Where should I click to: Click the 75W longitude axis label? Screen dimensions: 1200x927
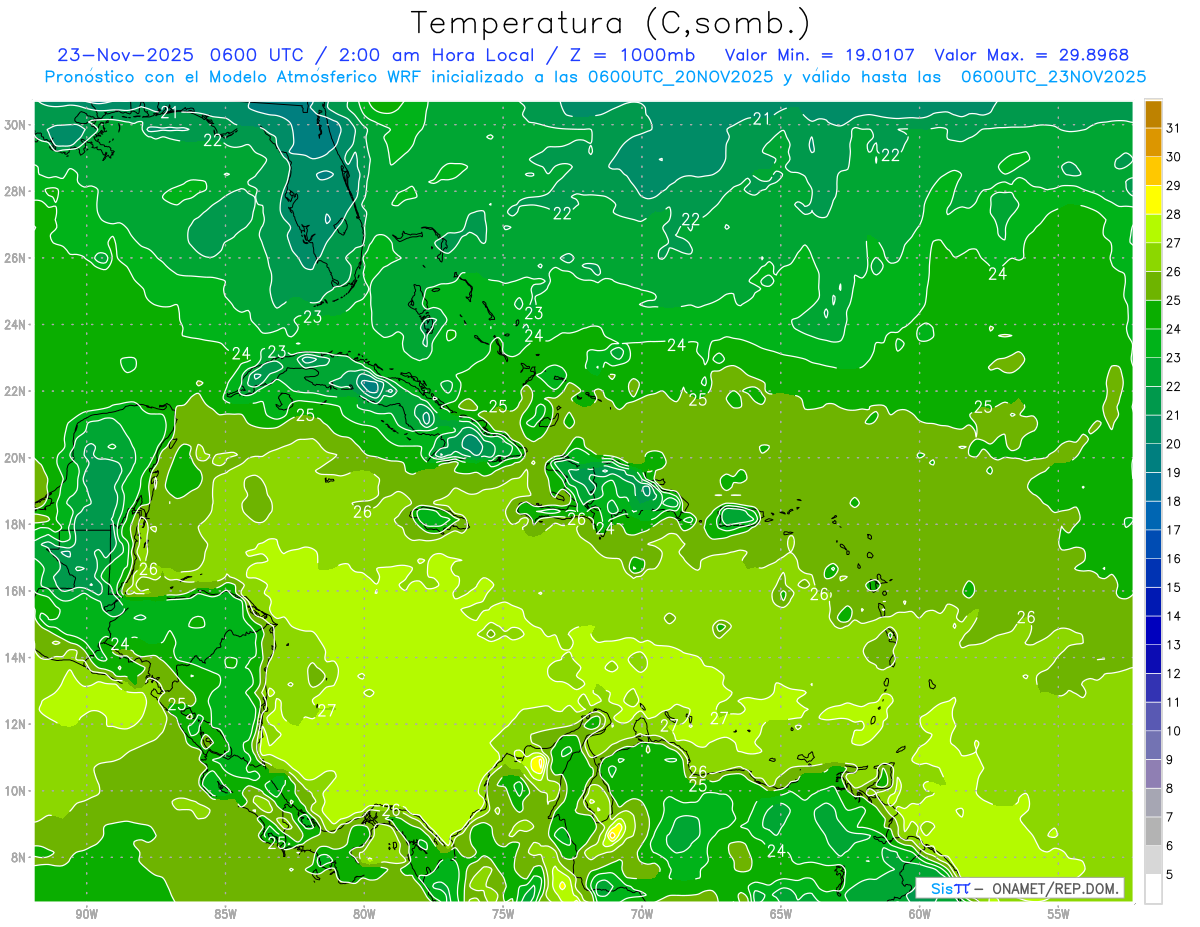coord(503,914)
